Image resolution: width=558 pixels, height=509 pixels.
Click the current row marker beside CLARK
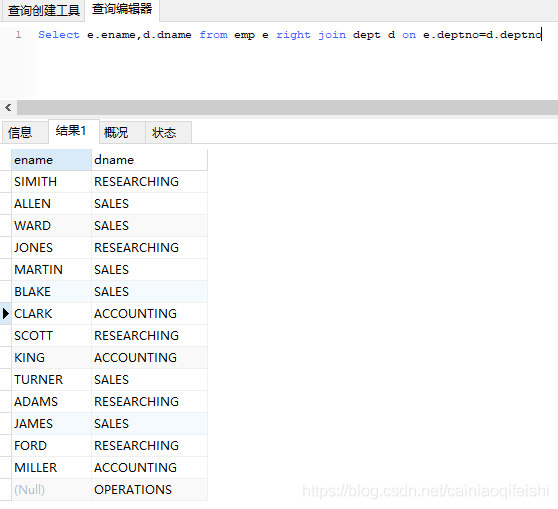click(x=5, y=314)
